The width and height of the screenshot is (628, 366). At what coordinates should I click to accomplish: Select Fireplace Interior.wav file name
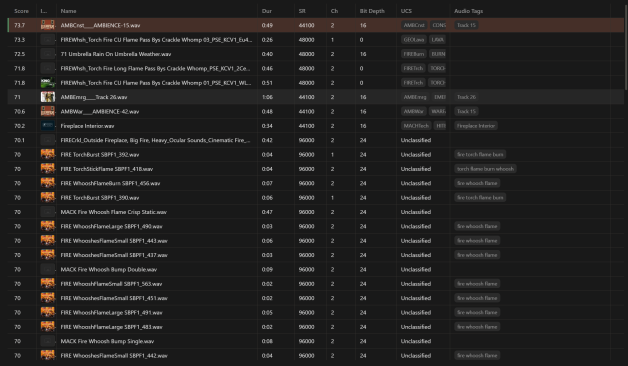tap(87, 126)
